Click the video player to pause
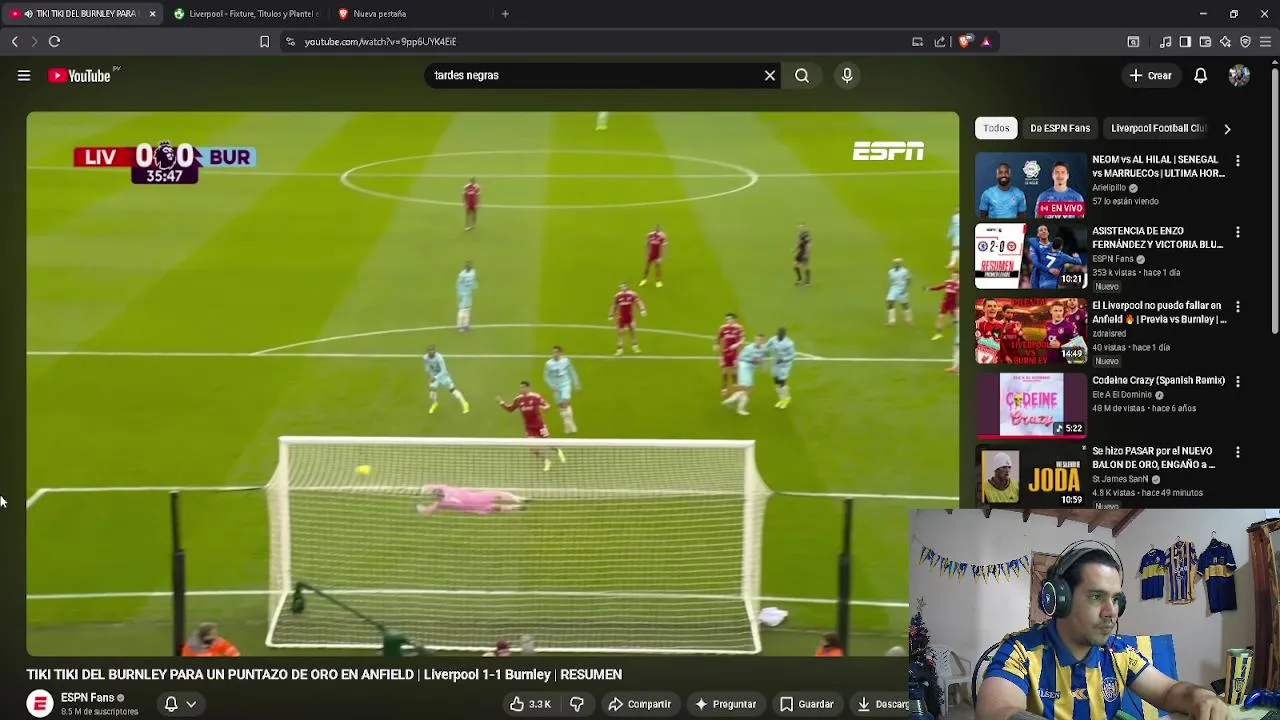The image size is (1280, 720). pyautogui.click(x=492, y=384)
